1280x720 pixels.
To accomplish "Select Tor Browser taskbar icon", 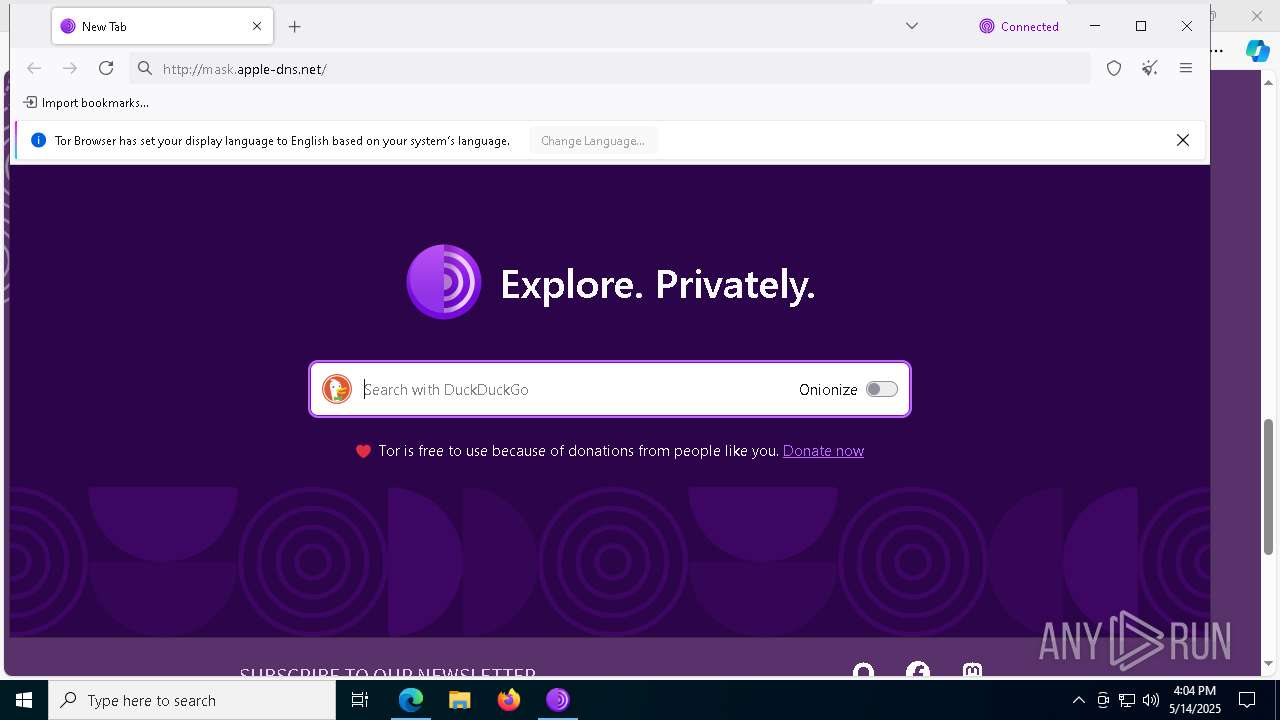I will [x=558, y=700].
